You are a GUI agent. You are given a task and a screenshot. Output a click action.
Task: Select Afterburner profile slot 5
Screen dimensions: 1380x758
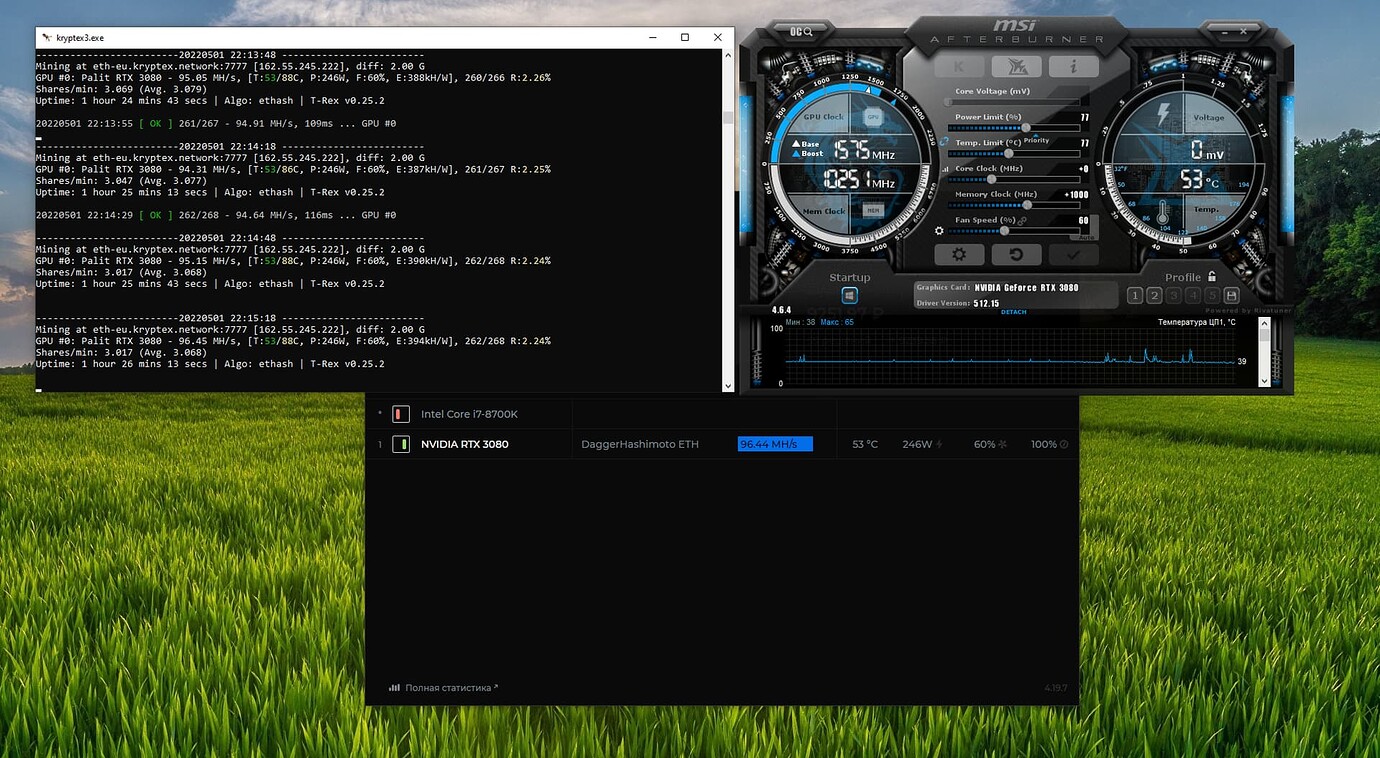click(x=1211, y=295)
